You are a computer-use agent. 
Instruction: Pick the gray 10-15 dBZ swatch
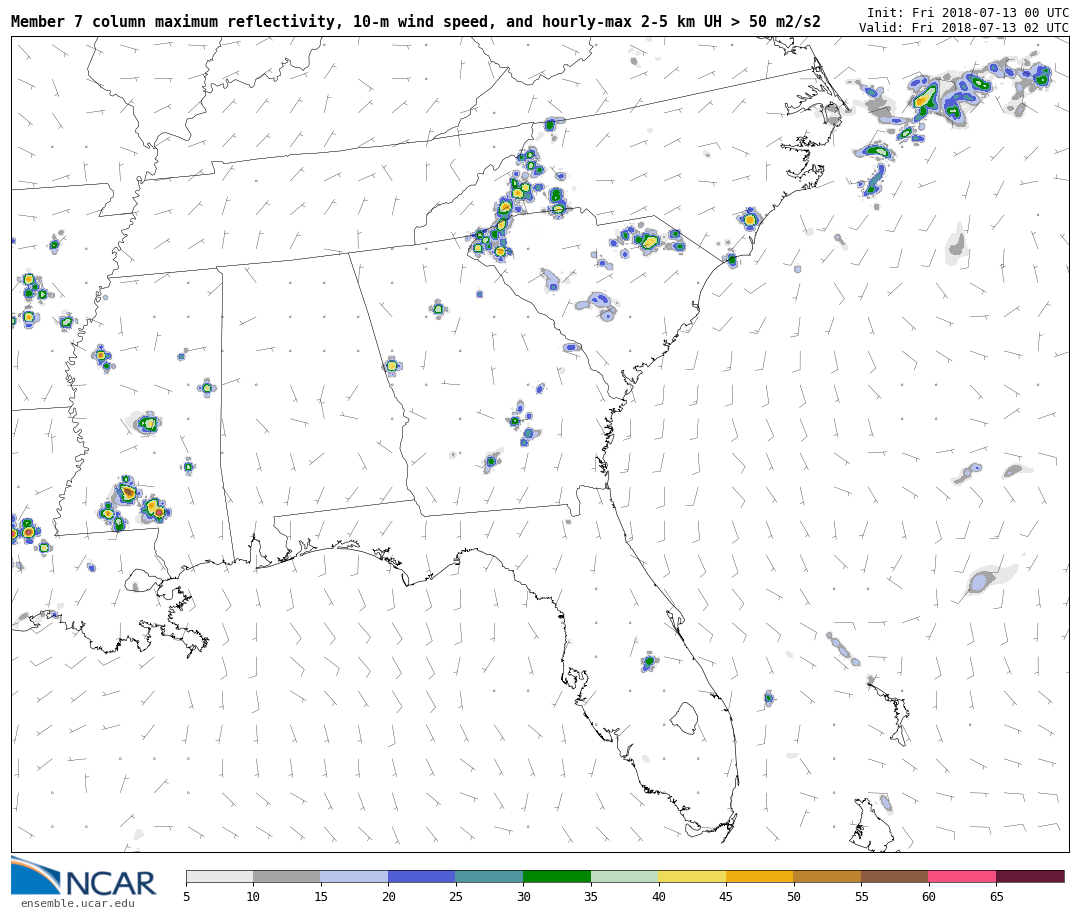[286, 877]
